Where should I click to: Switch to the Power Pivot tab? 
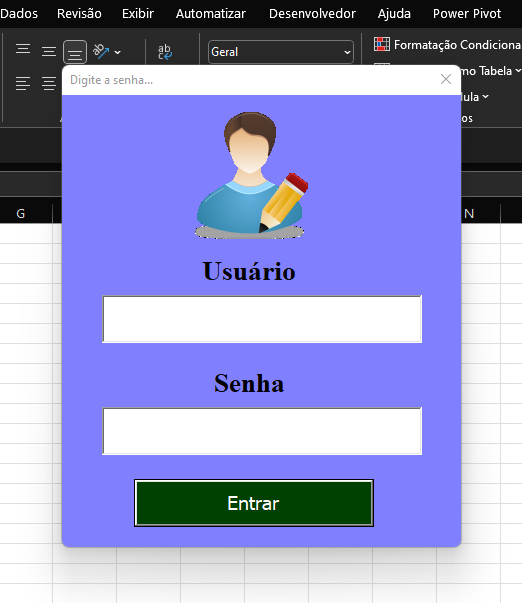467,14
